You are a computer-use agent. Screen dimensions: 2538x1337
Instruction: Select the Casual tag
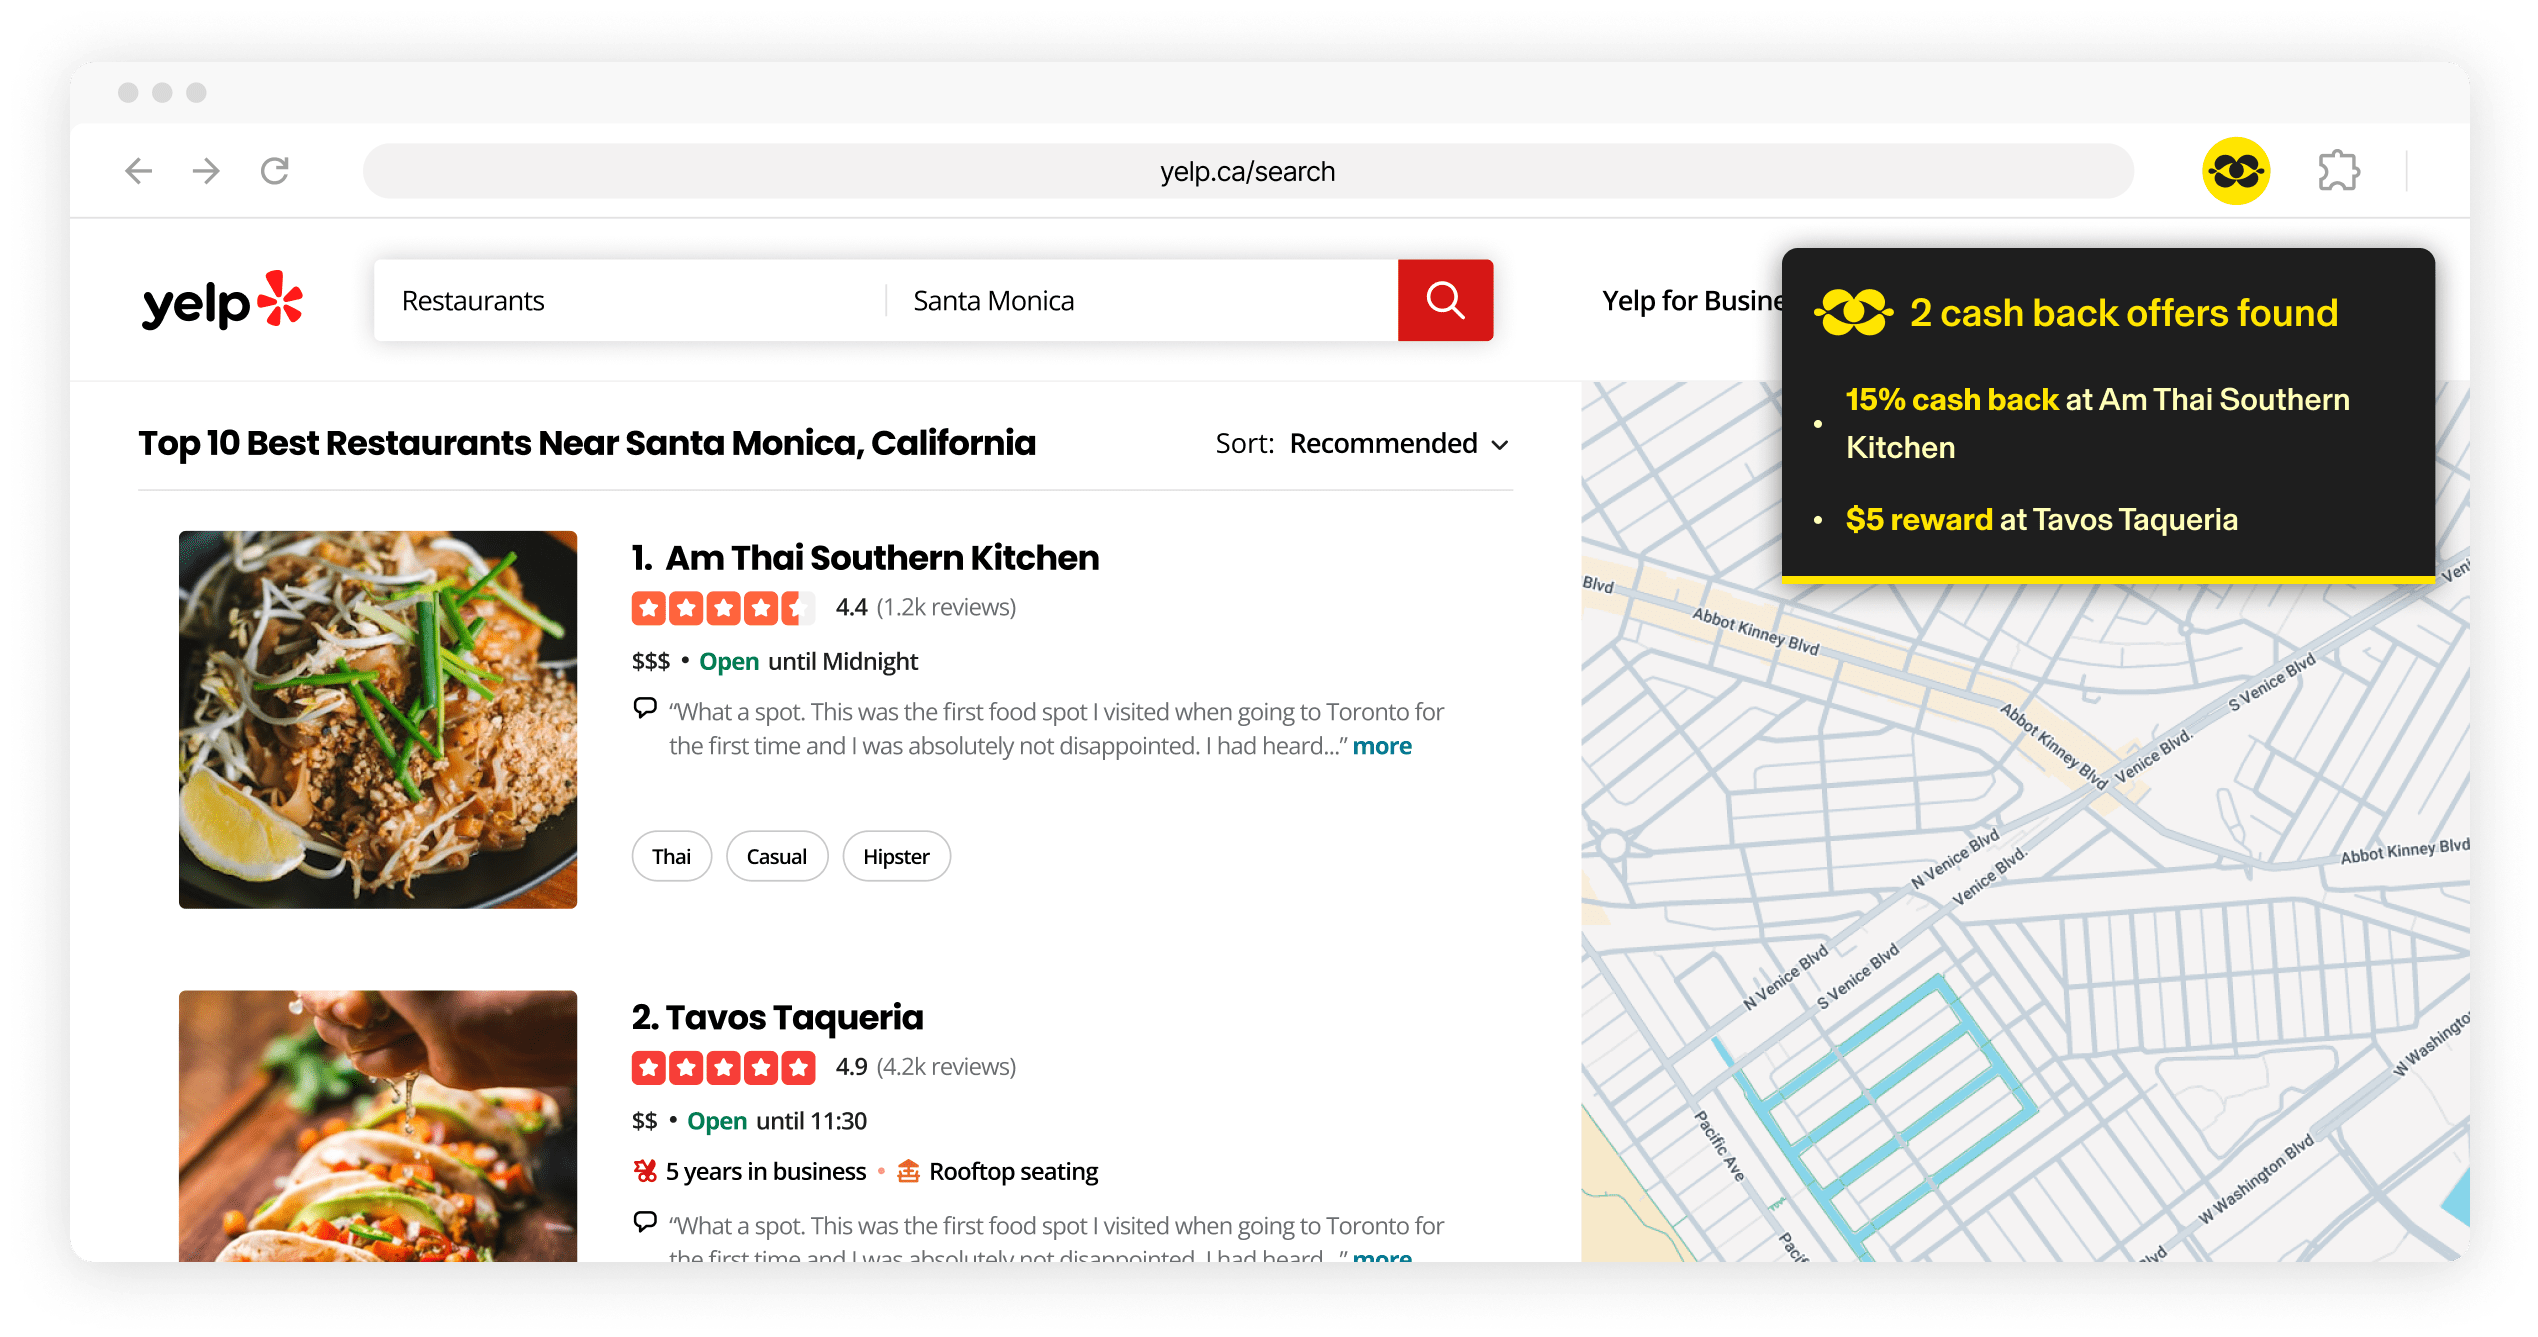click(x=777, y=856)
